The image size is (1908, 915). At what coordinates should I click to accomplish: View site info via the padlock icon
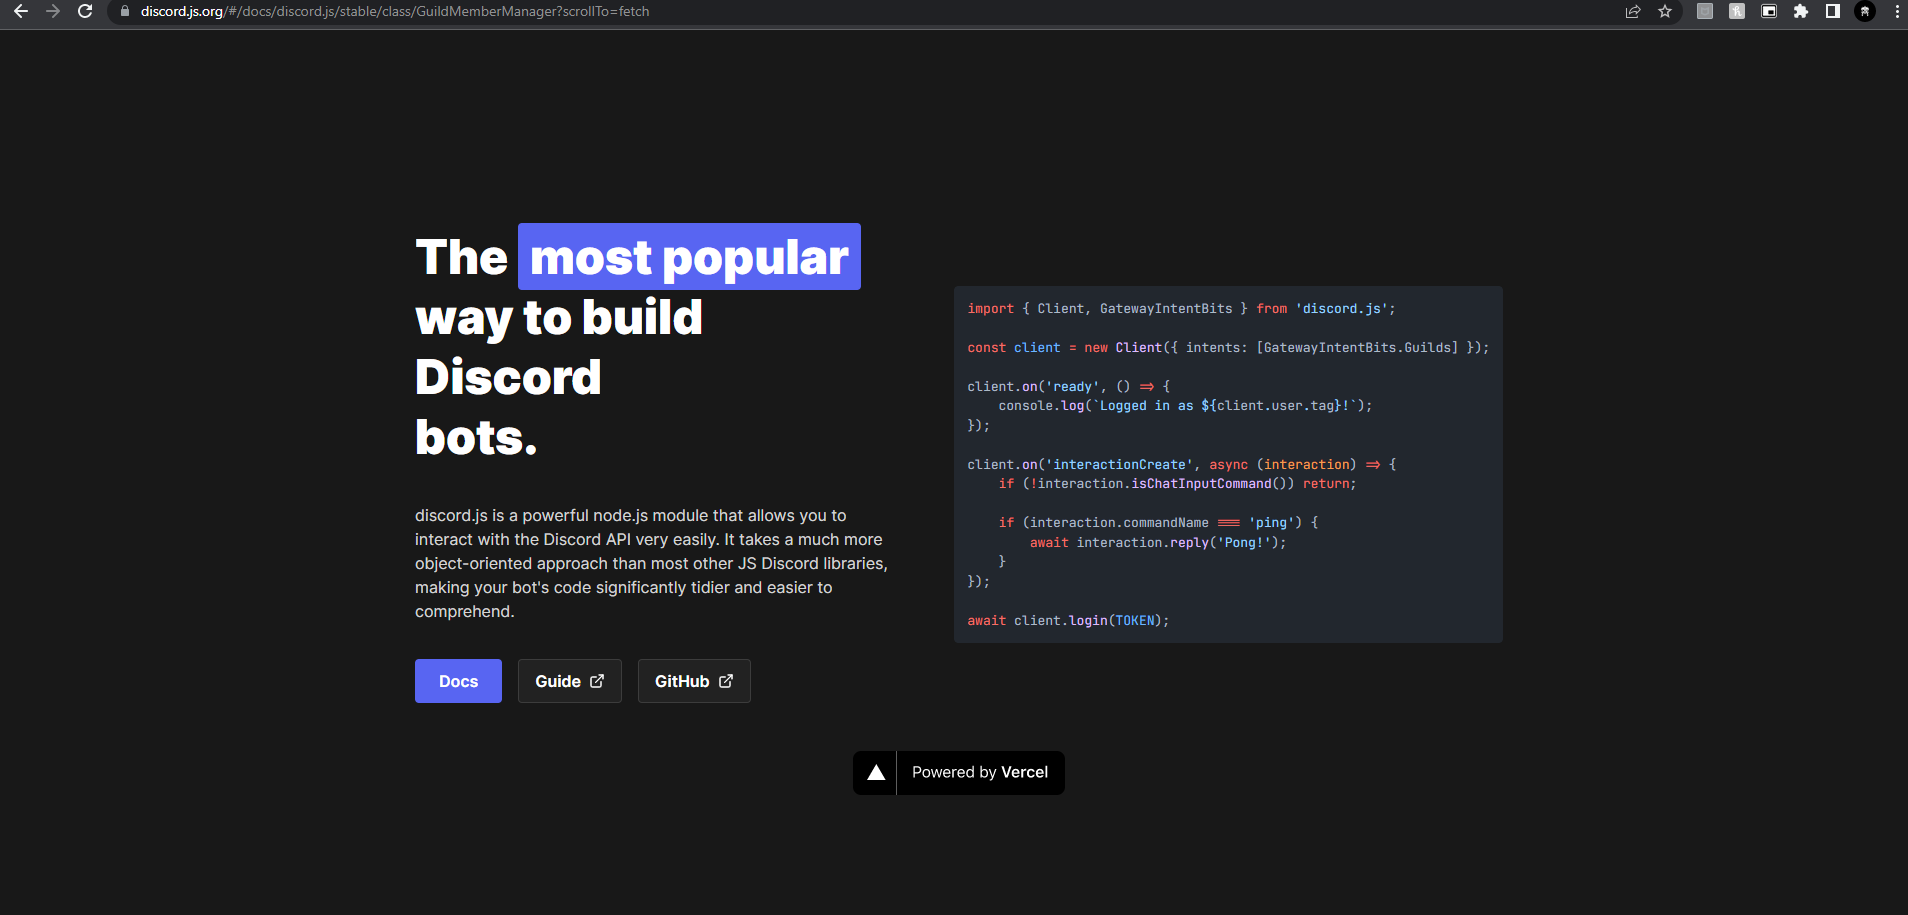[125, 11]
